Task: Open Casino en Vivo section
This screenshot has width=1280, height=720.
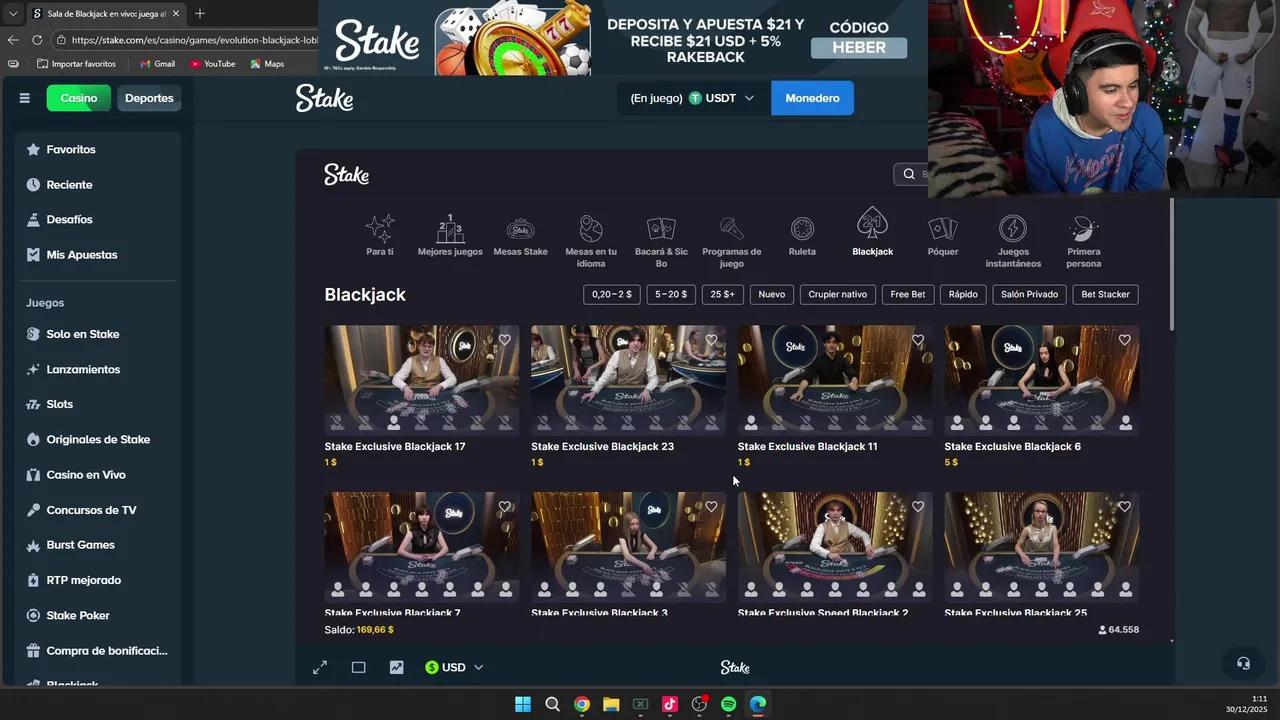Action: 84,474
